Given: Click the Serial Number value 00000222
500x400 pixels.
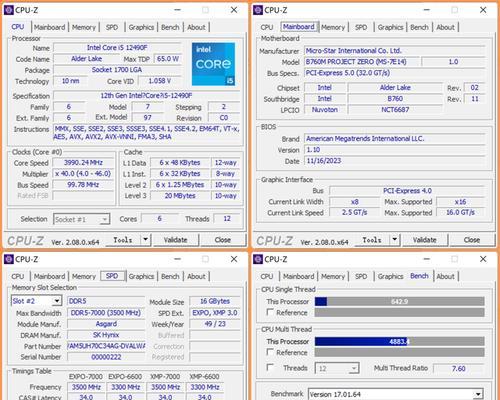Looking at the screenshot, I should pos(106,357).
